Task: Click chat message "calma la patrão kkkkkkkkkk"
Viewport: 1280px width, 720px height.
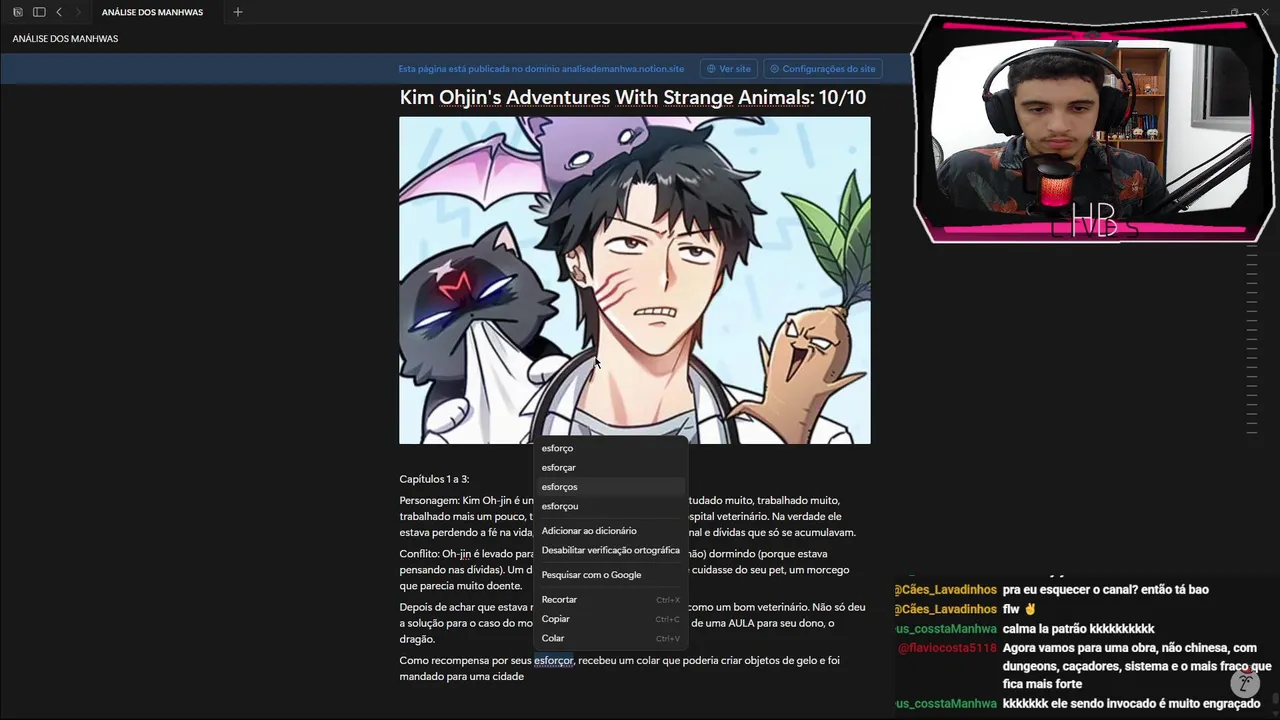Action: 1078,629
